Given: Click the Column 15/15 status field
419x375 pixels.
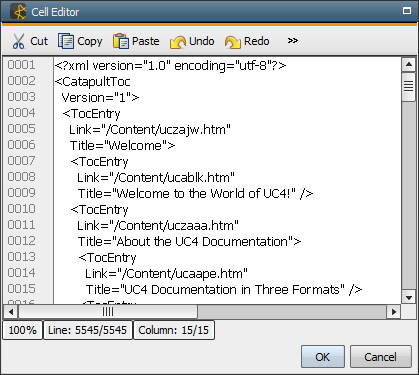Looking at the screenshot, I should (174, 330).
